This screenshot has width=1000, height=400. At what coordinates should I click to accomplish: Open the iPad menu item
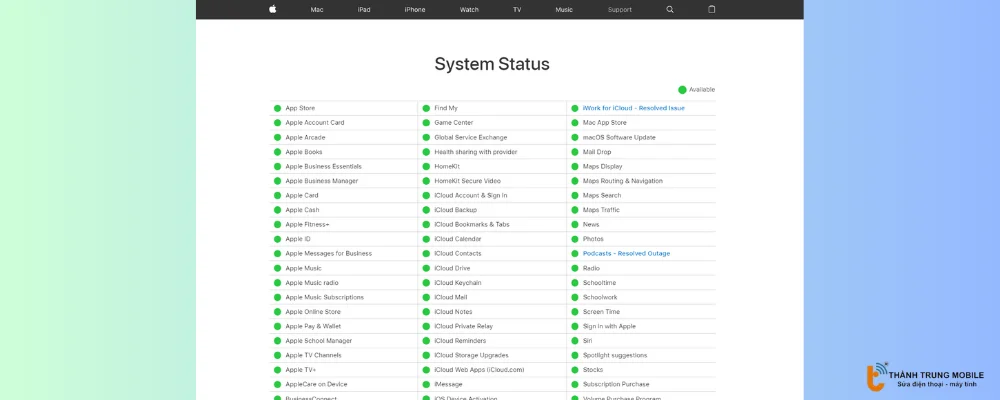[364, 10]
